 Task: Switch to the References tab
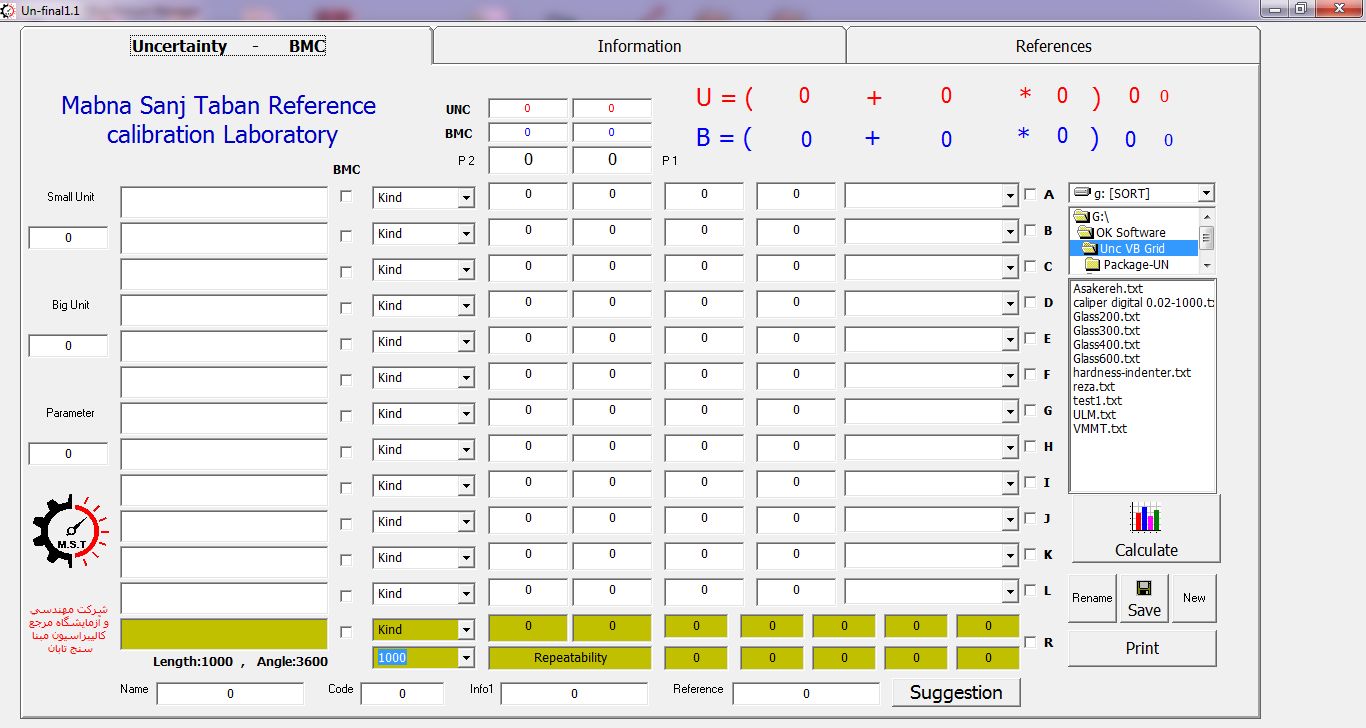pyautogui.click(x=1053, y=46)
